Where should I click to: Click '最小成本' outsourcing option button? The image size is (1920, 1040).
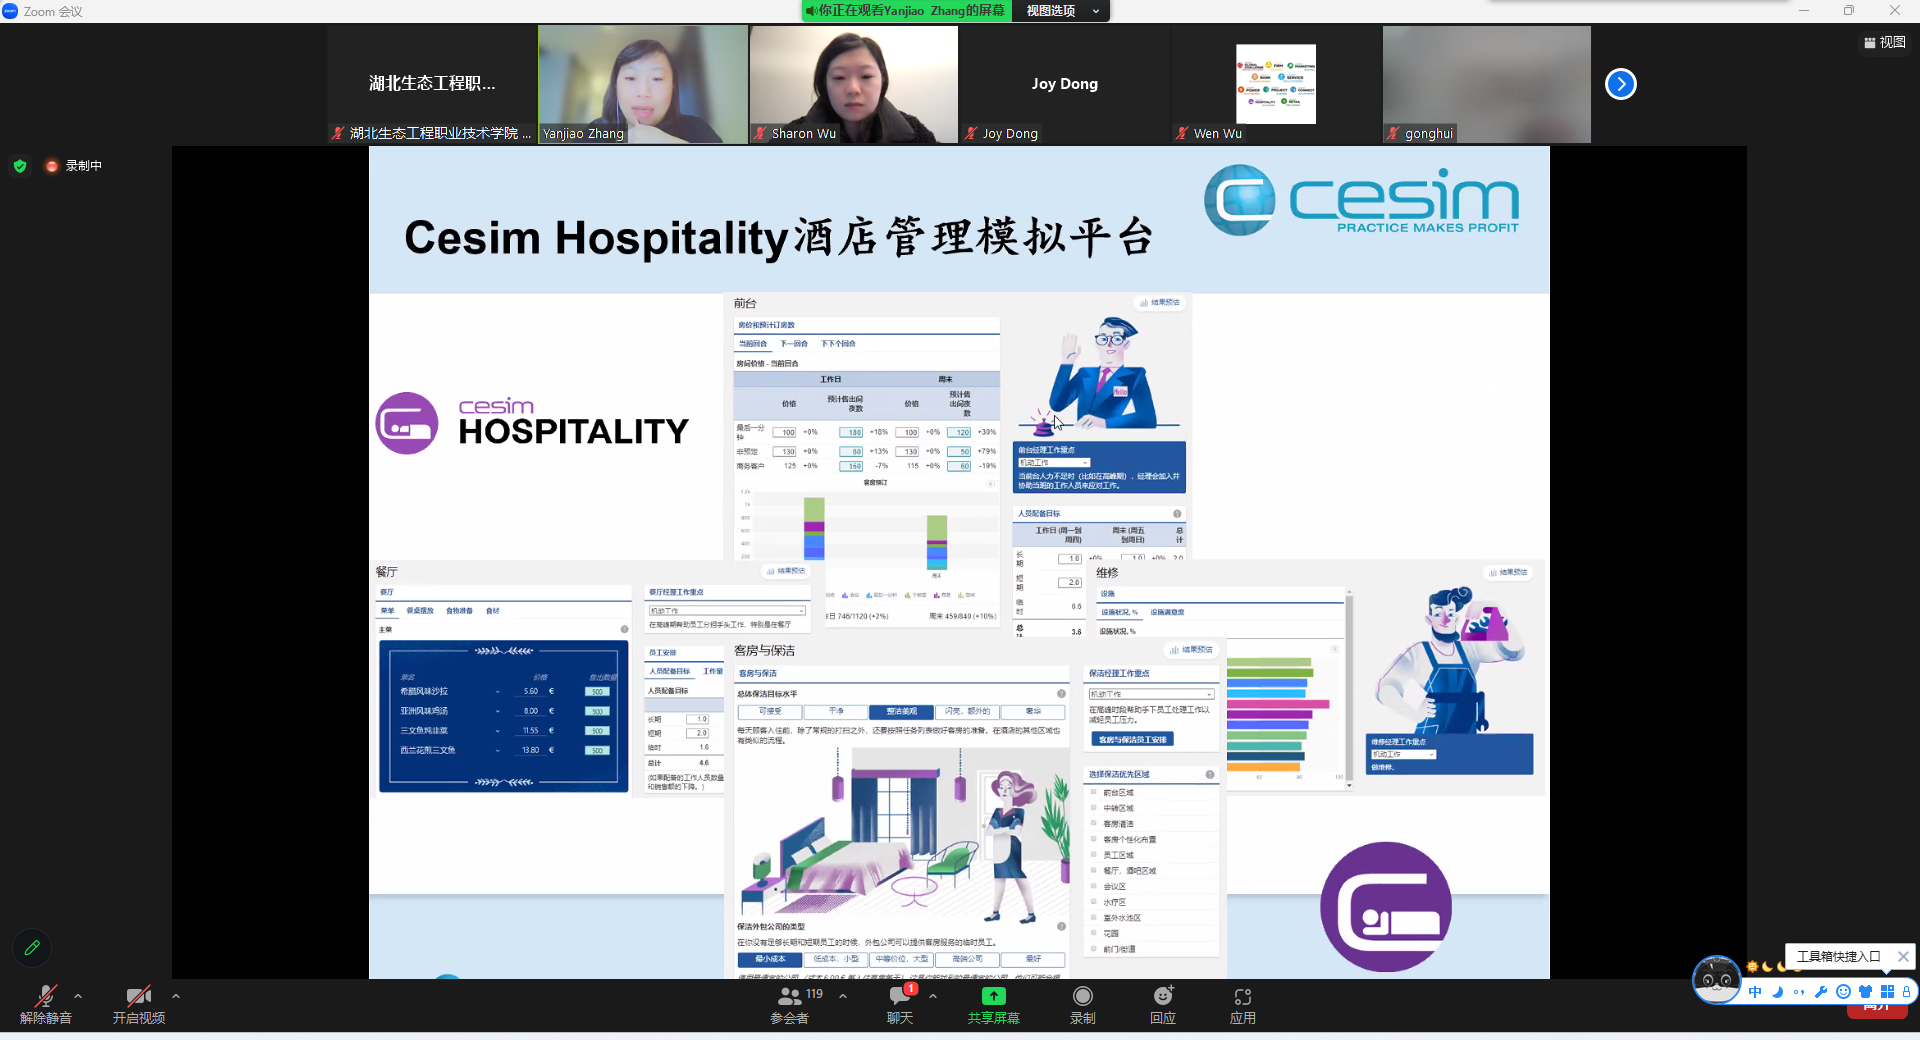[x=770, y=959]
